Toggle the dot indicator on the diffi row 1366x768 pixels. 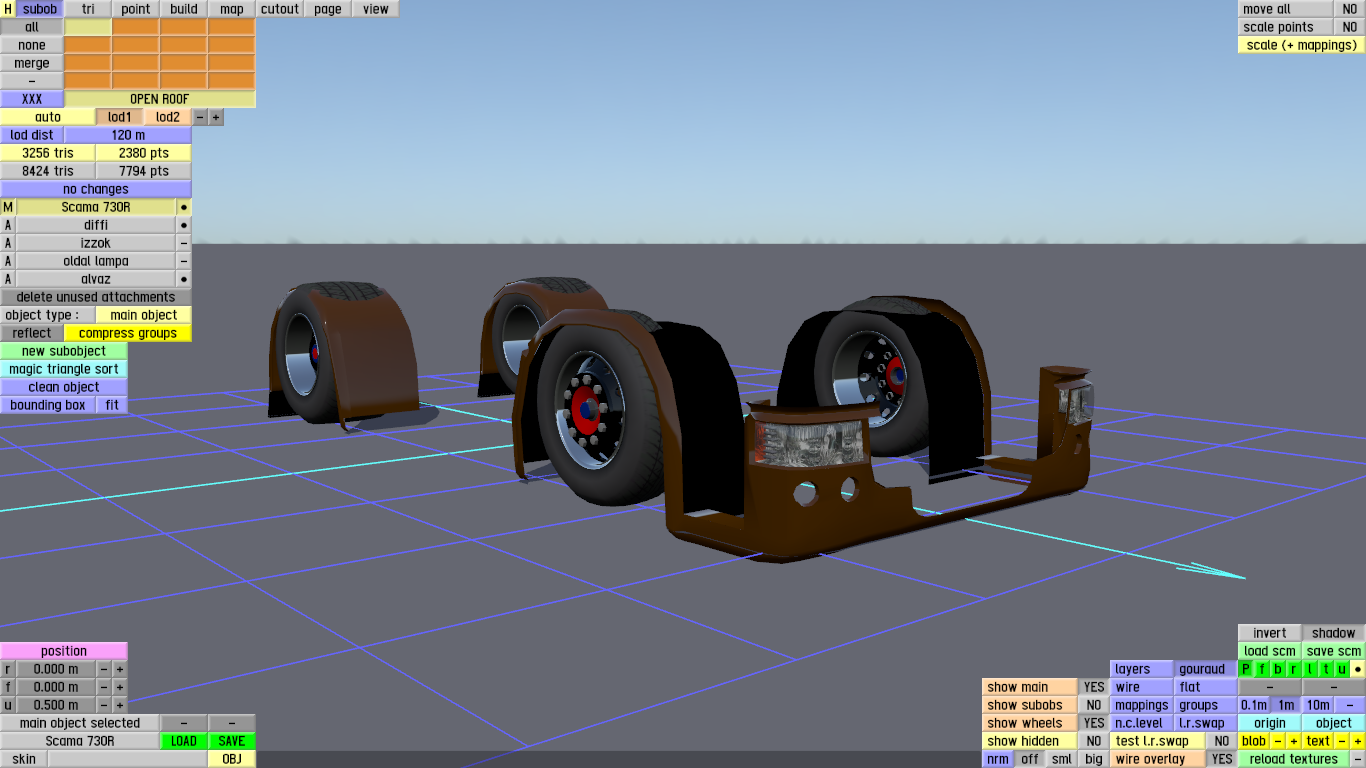click(x=184, y=225)
